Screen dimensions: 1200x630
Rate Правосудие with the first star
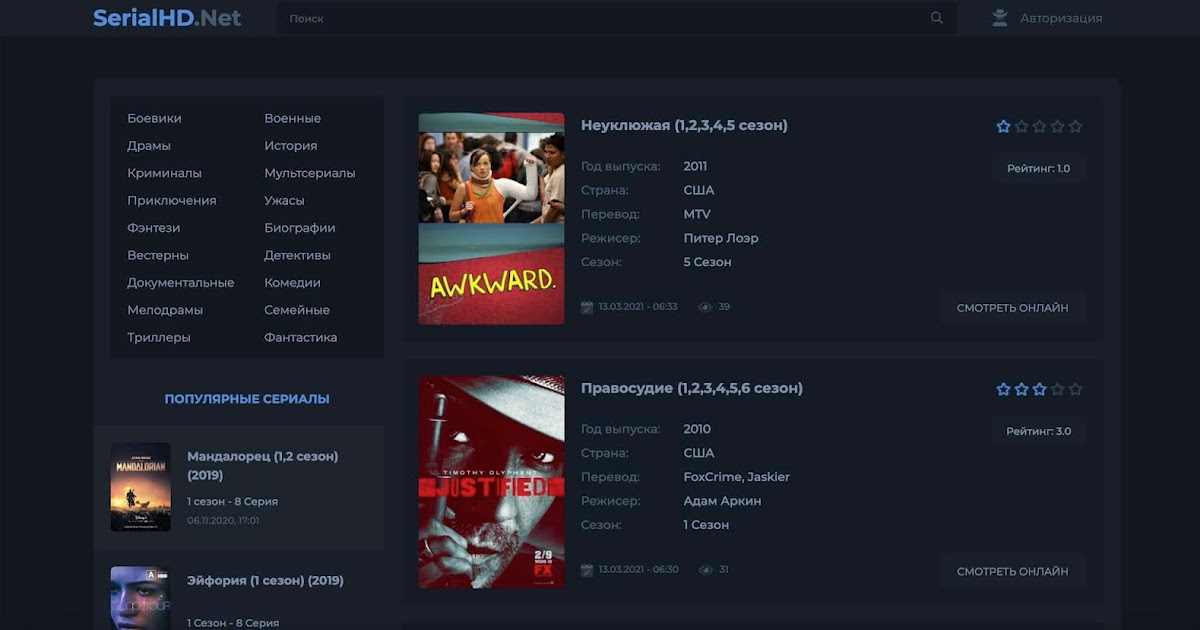(1003, 390)
